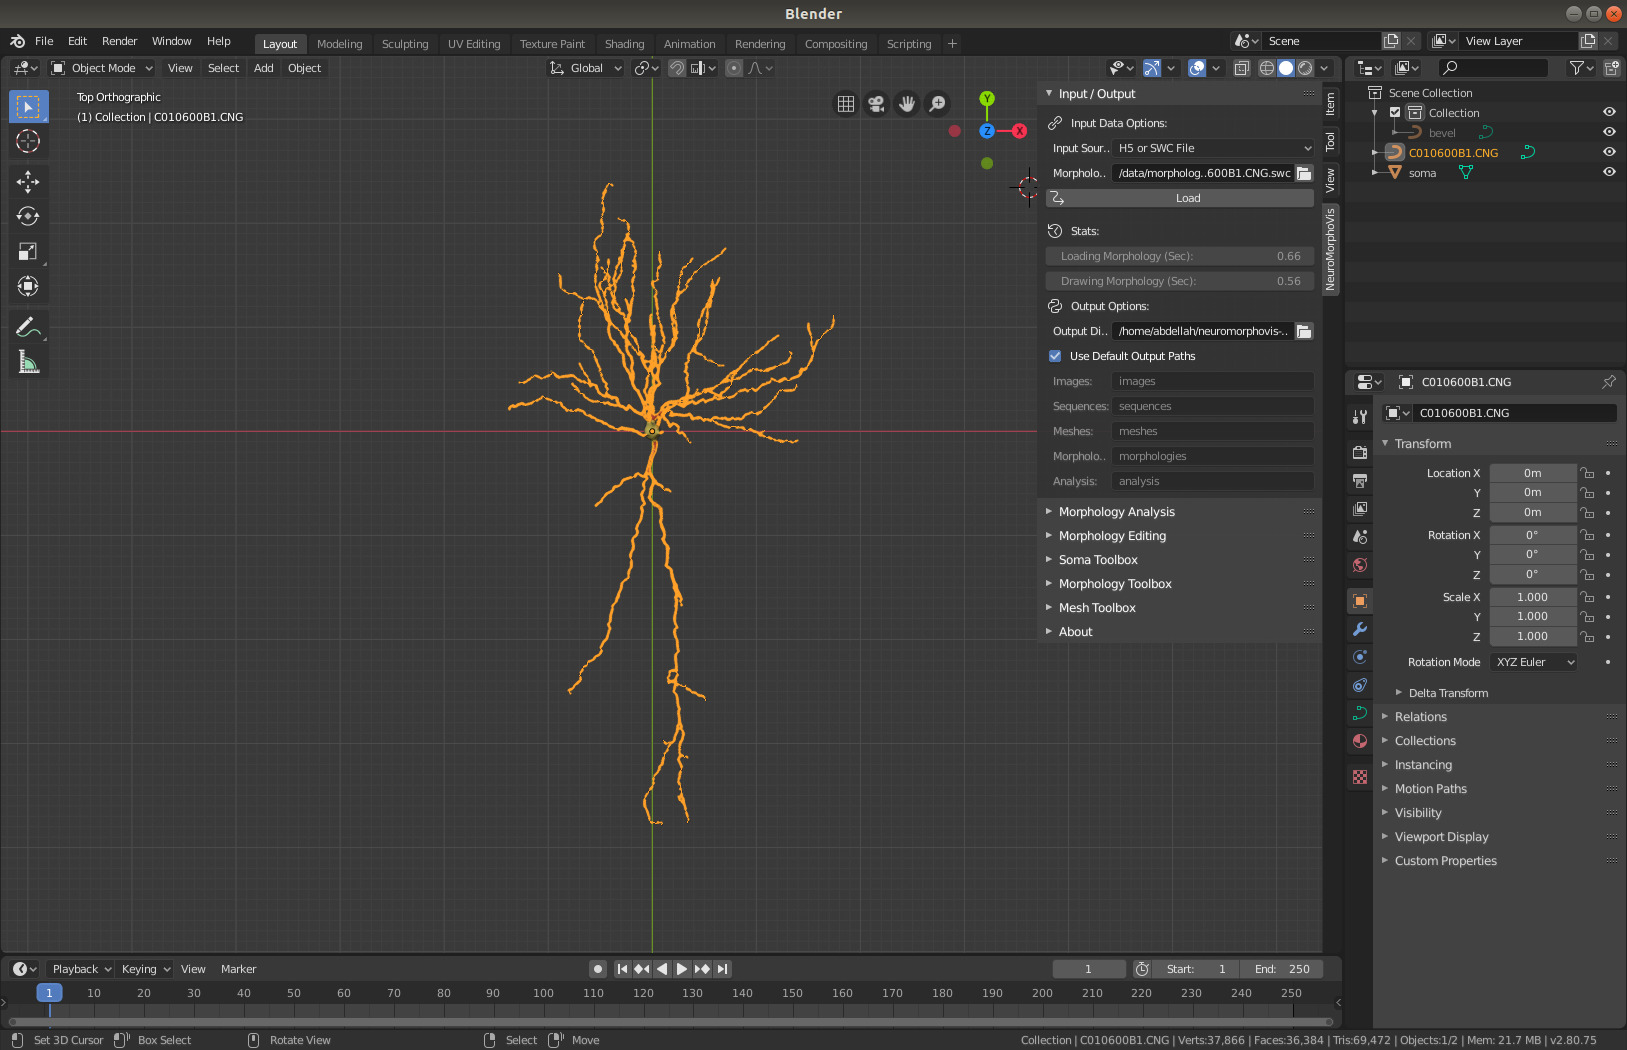Screen dimensions: 1627x1050
Task: Choose the Annotate pencil tool
Action: (x=28, y=327)
